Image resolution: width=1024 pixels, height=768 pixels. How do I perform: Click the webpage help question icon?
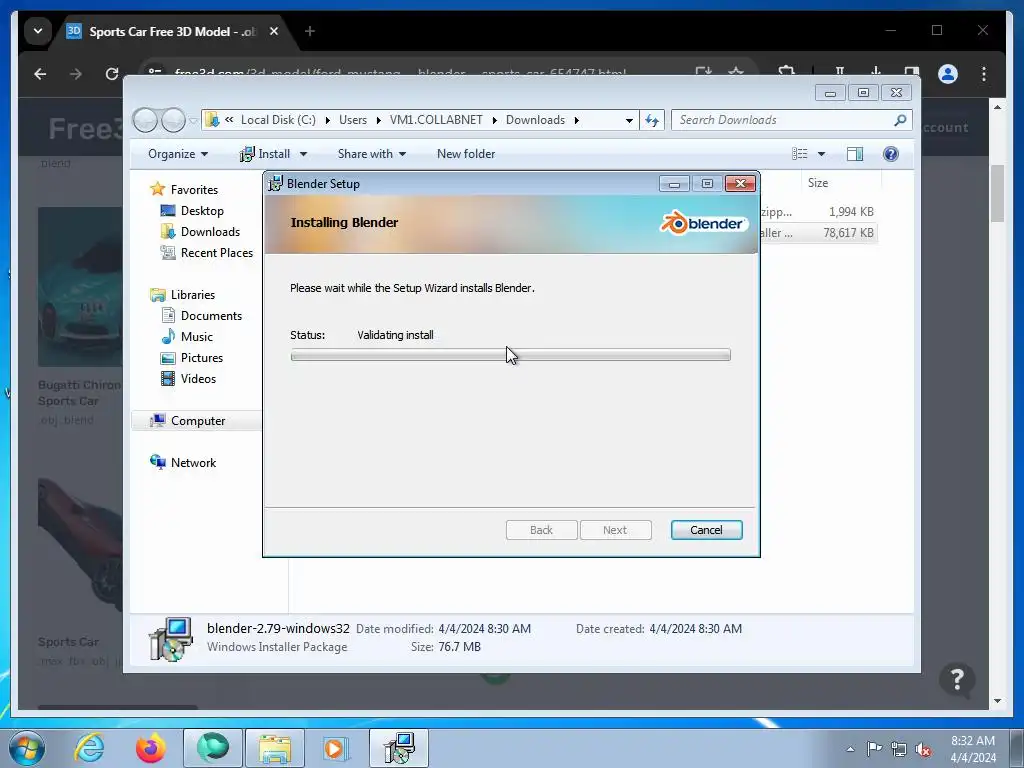(957, 679)
